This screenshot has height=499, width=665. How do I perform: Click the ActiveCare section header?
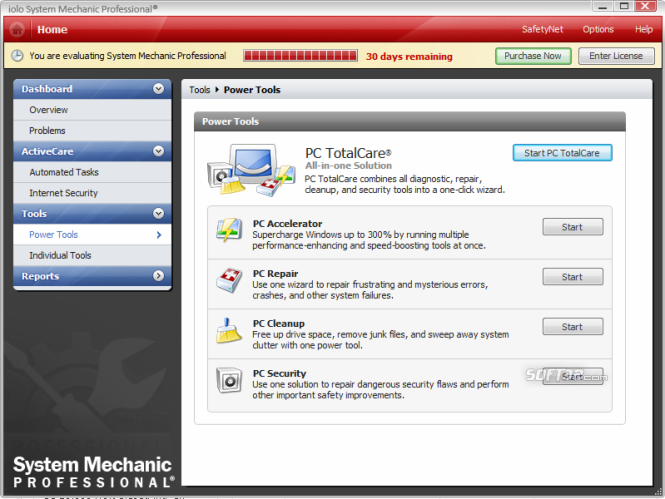pos(92,151)
